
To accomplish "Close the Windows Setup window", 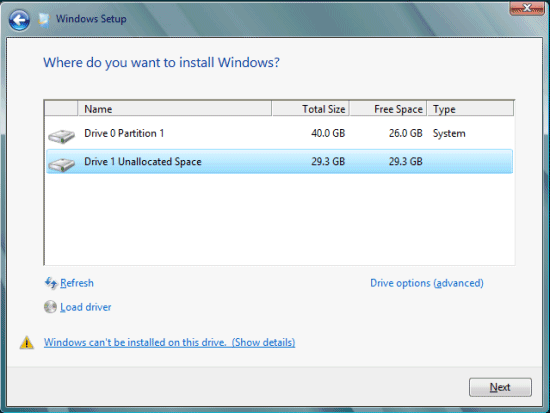I will click(527, 8).
